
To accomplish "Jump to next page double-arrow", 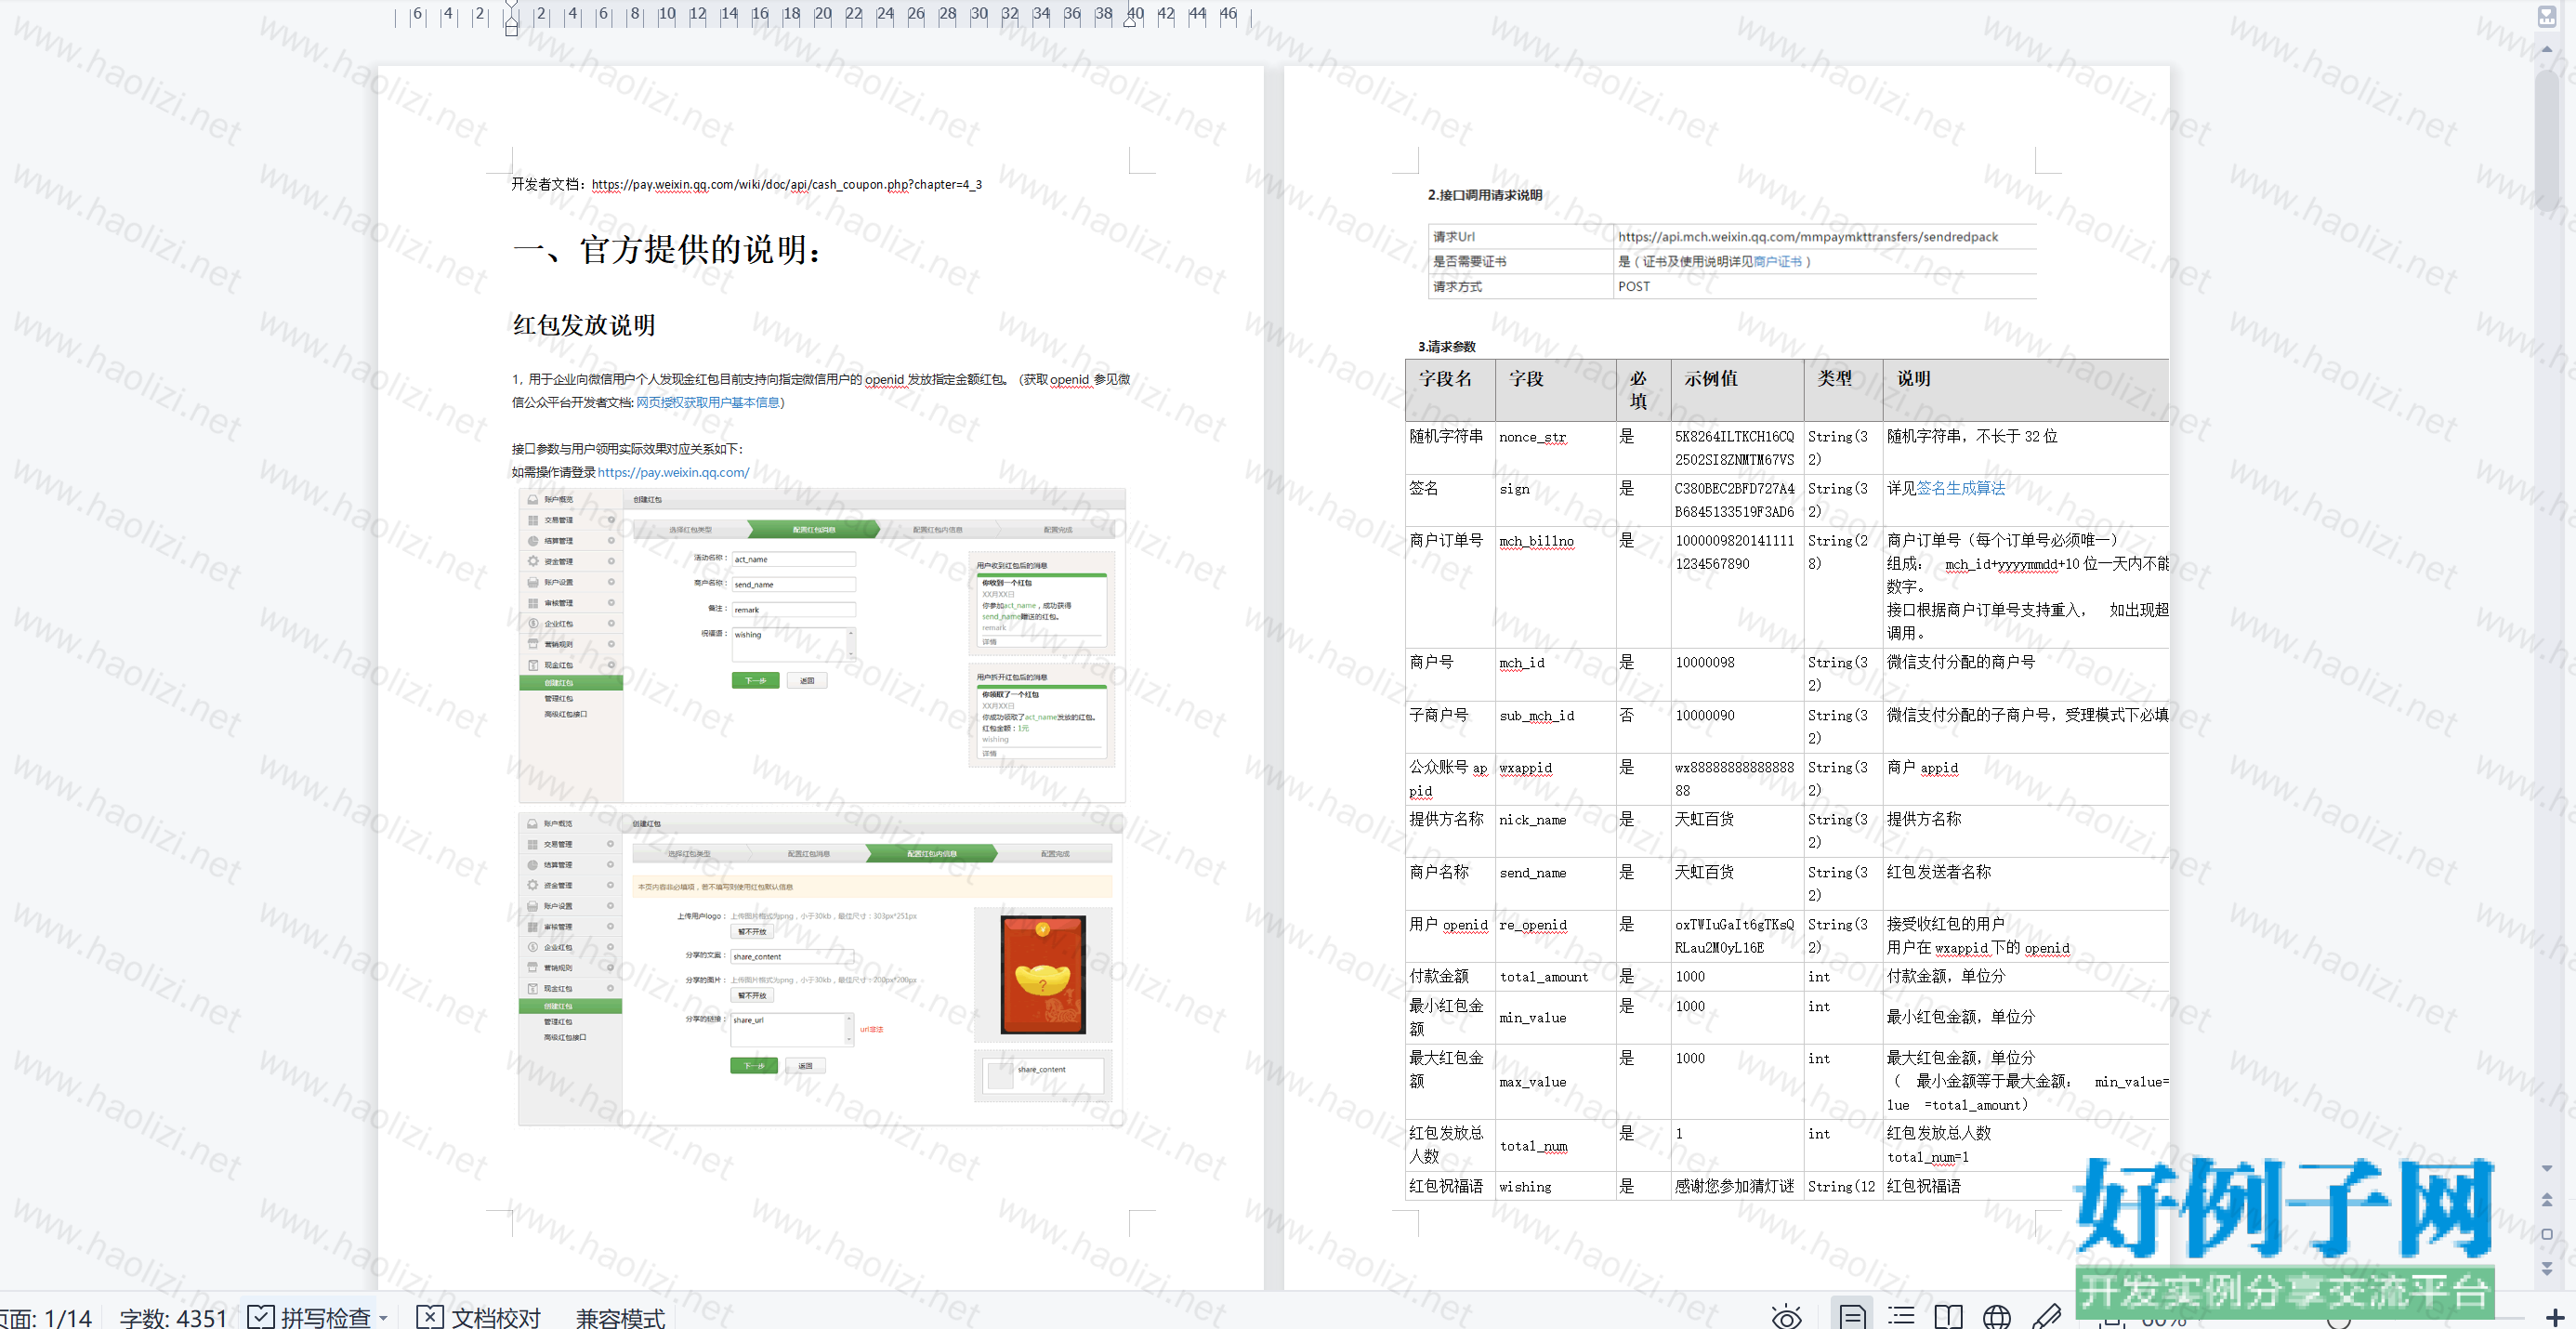I will pos(2547,1268).
